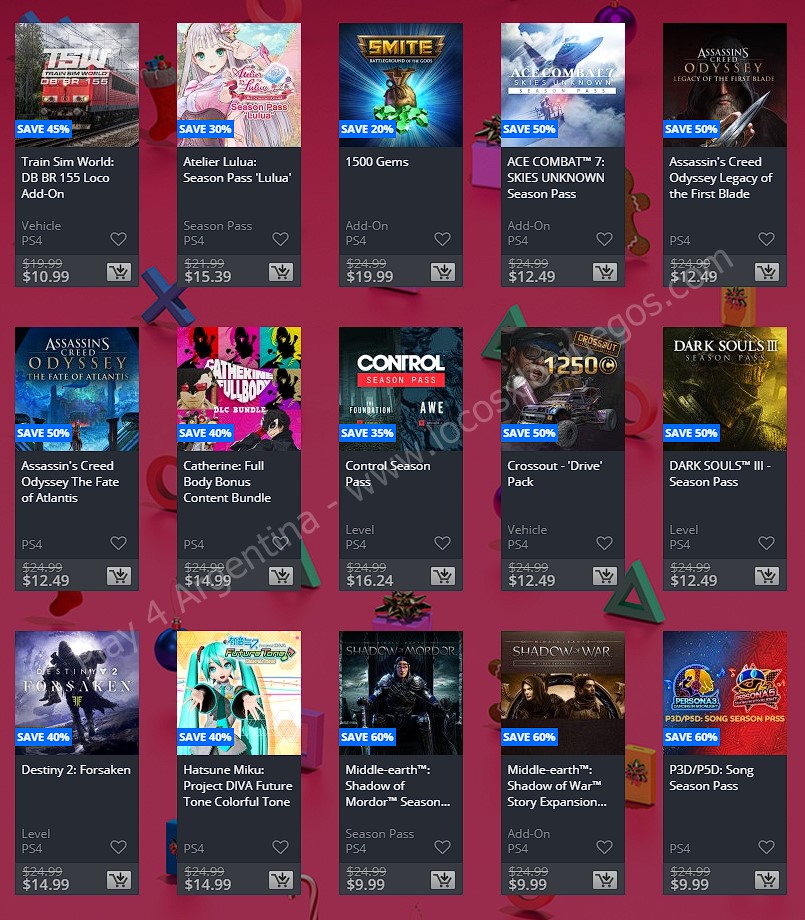Viewport: 805px width, 920px height.
Task: Add Crossout 'Drive' Pack to cart
Action: 604,576
